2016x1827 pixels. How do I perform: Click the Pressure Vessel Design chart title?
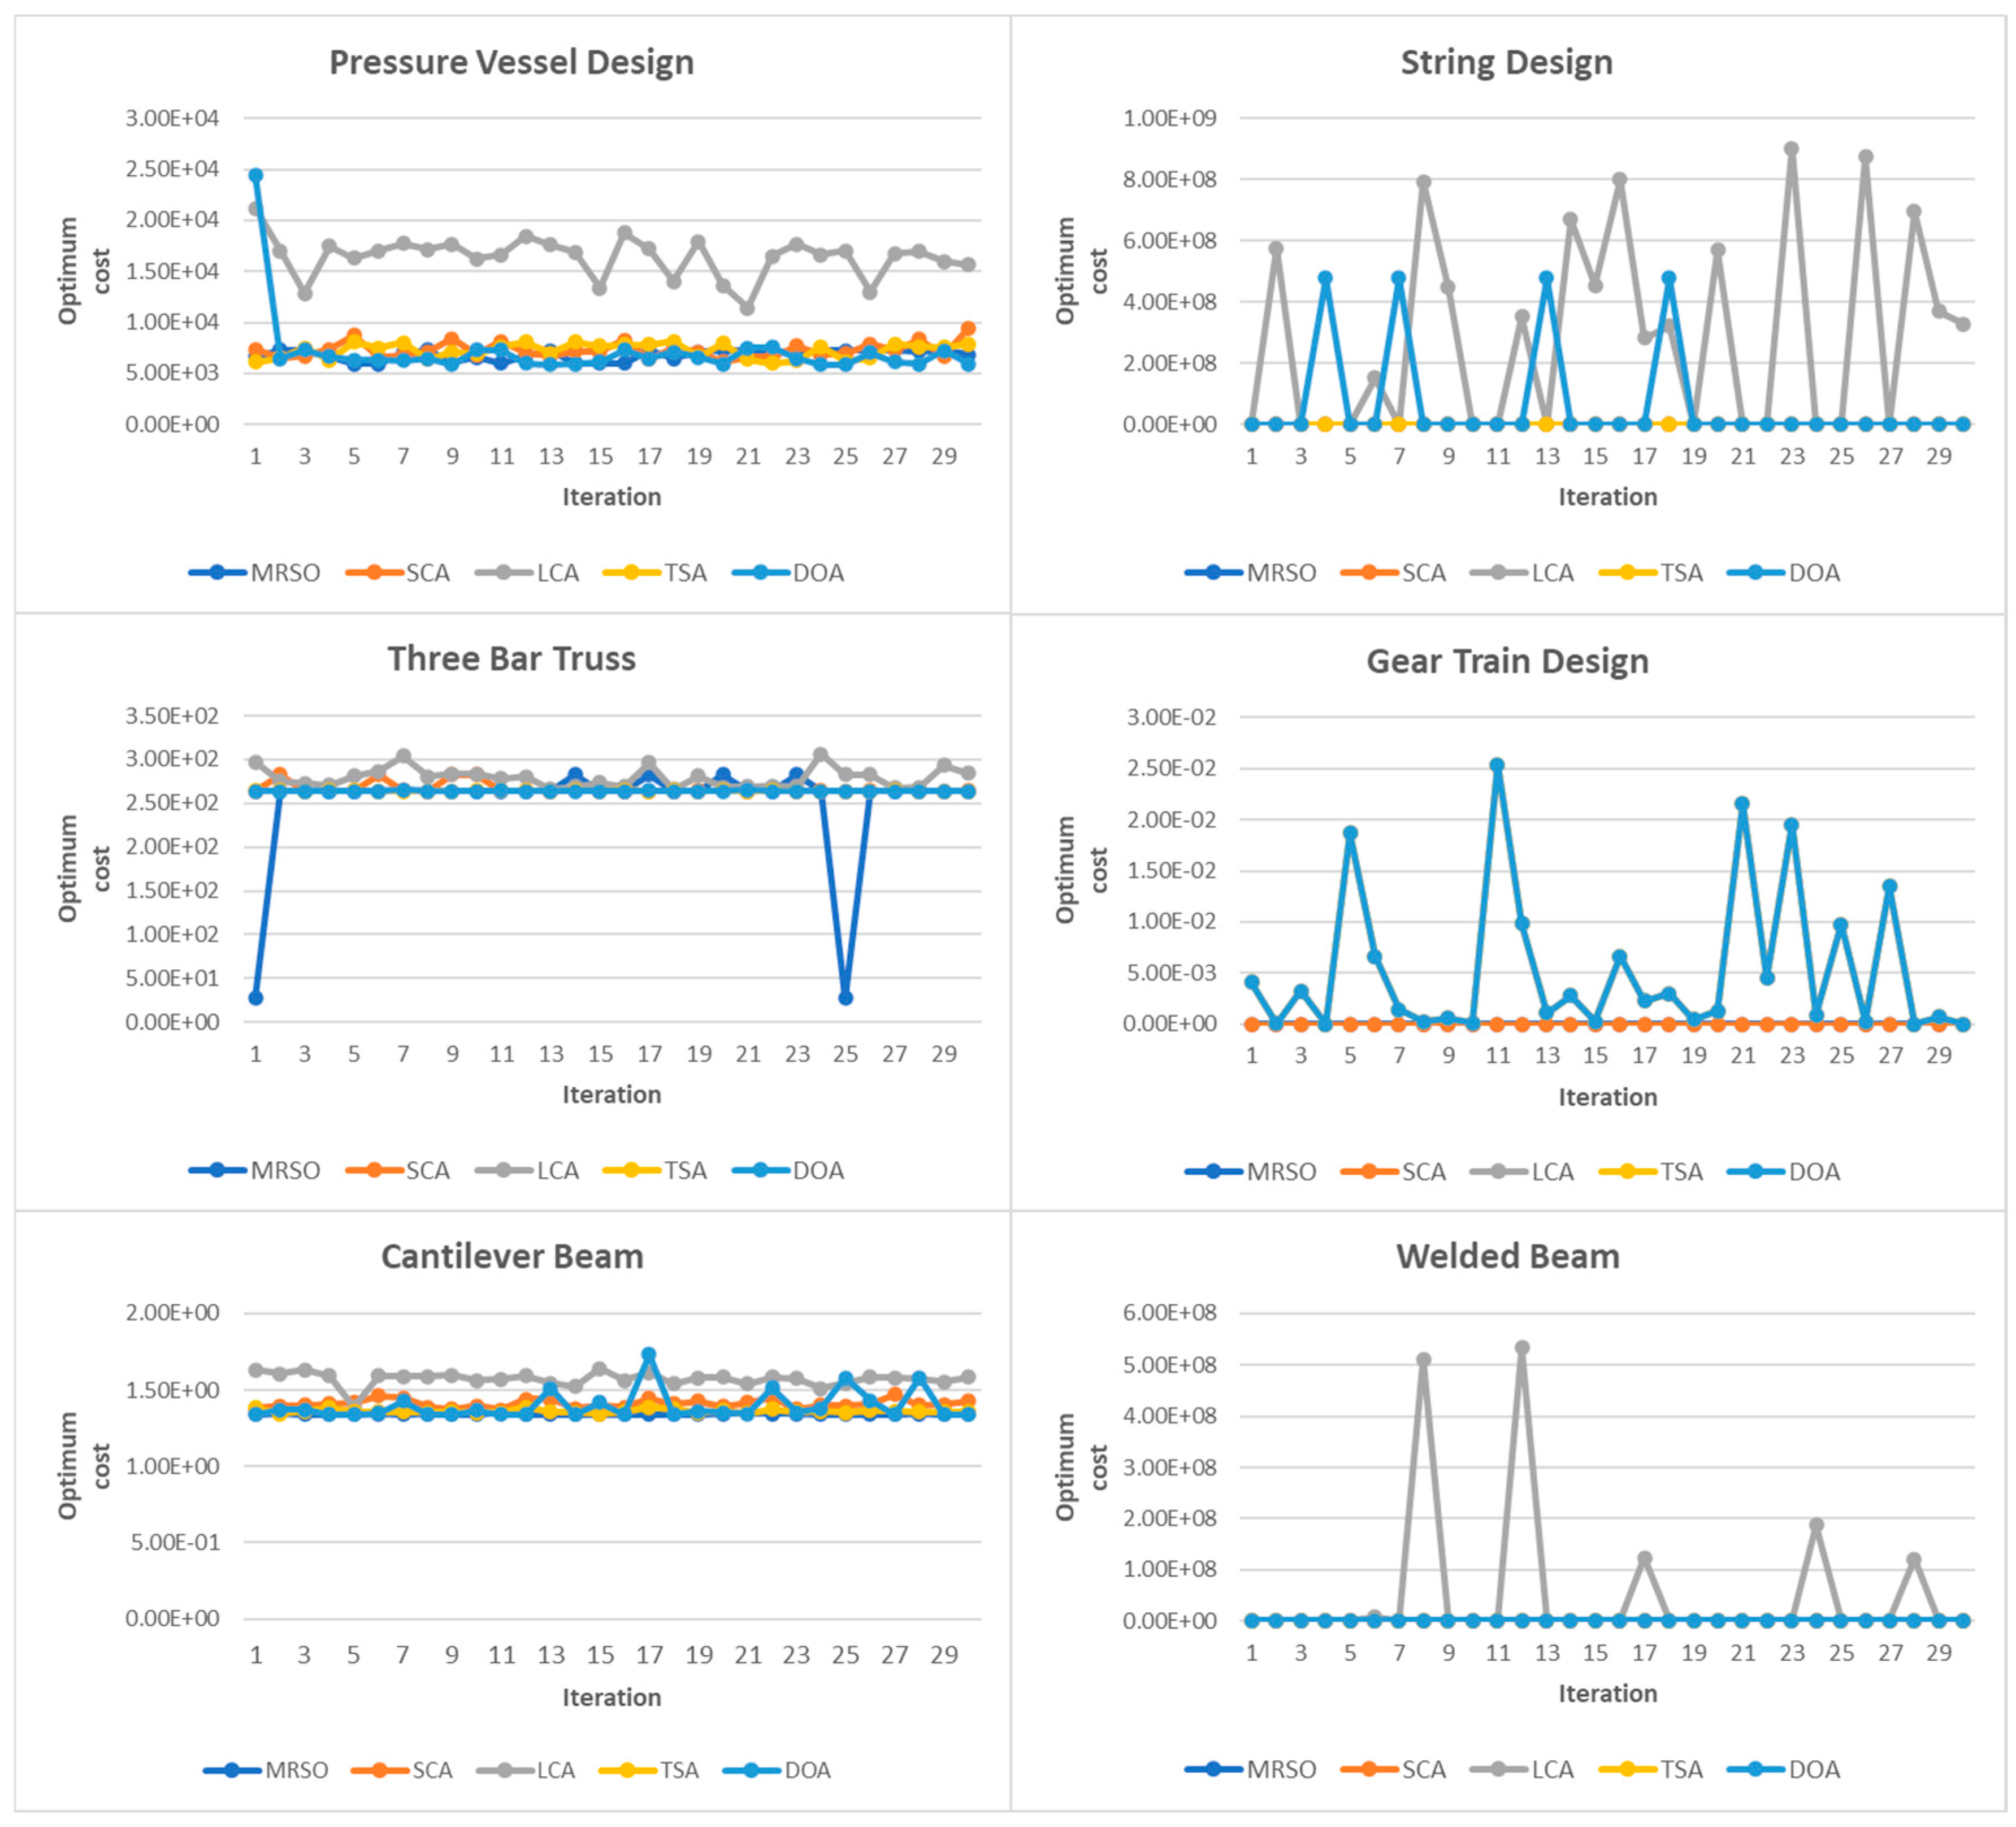click(x=511, y=62)
